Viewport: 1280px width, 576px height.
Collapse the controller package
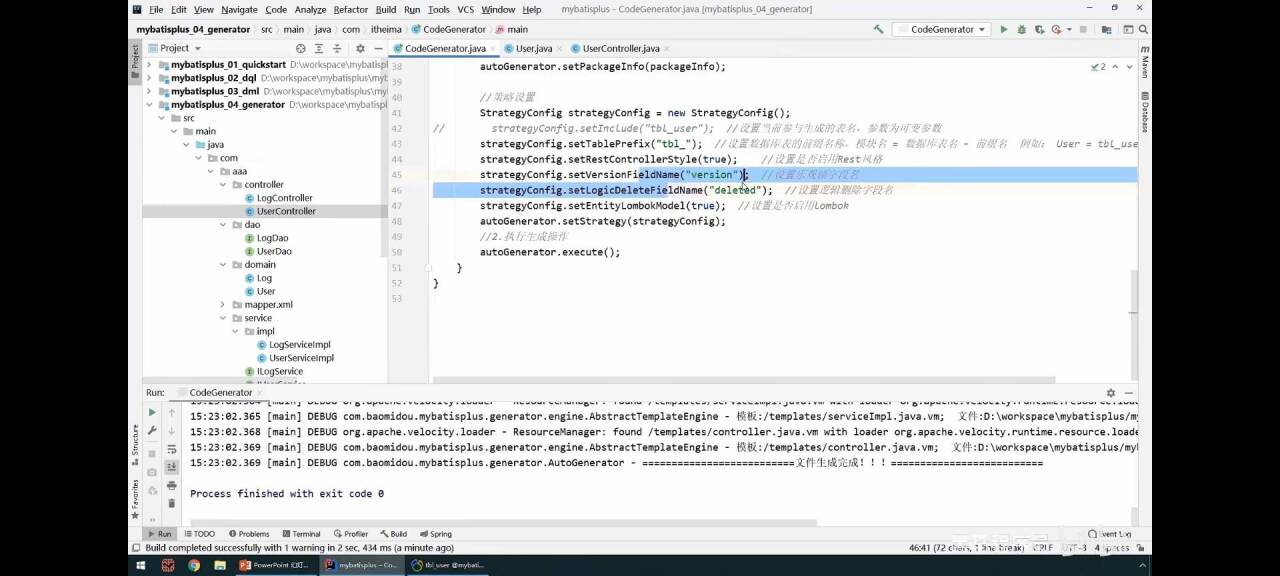[223, 185]
